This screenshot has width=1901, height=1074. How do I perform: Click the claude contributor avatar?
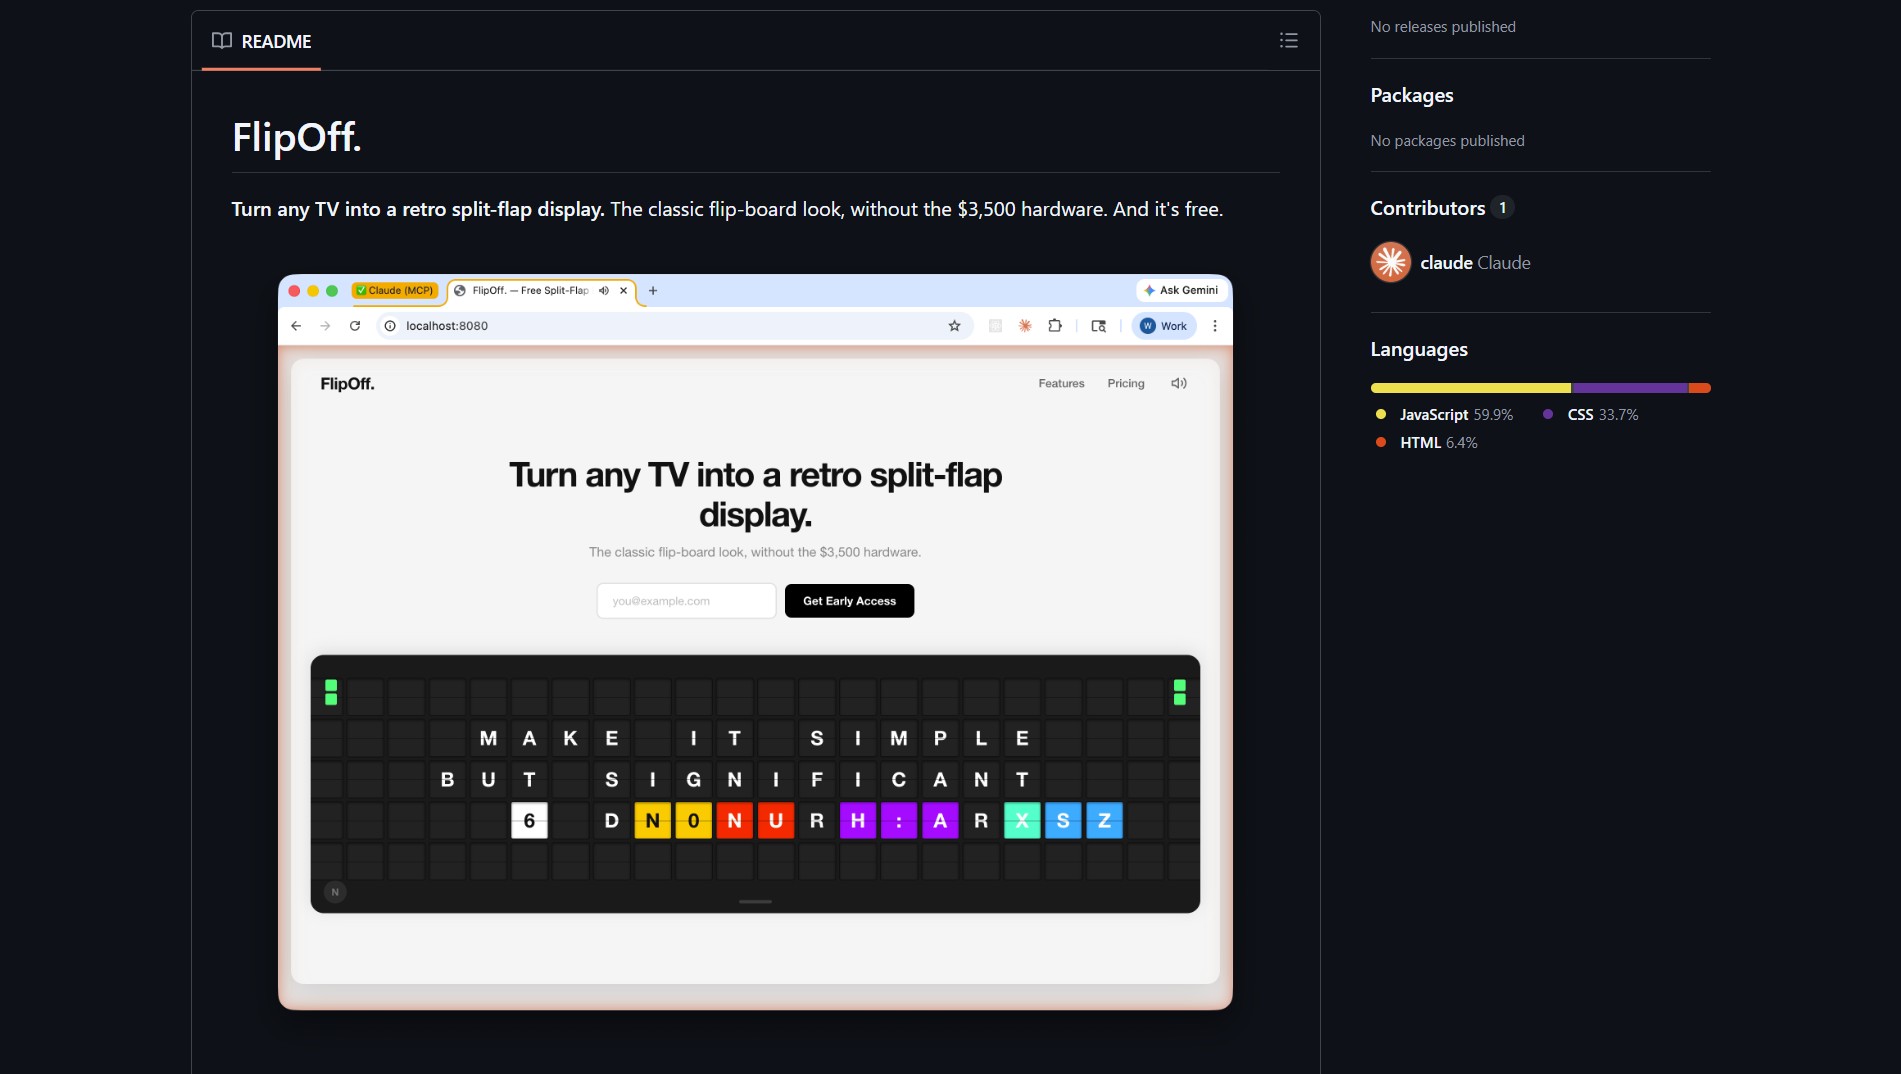pyautogui.click(x=1390, y=262)
